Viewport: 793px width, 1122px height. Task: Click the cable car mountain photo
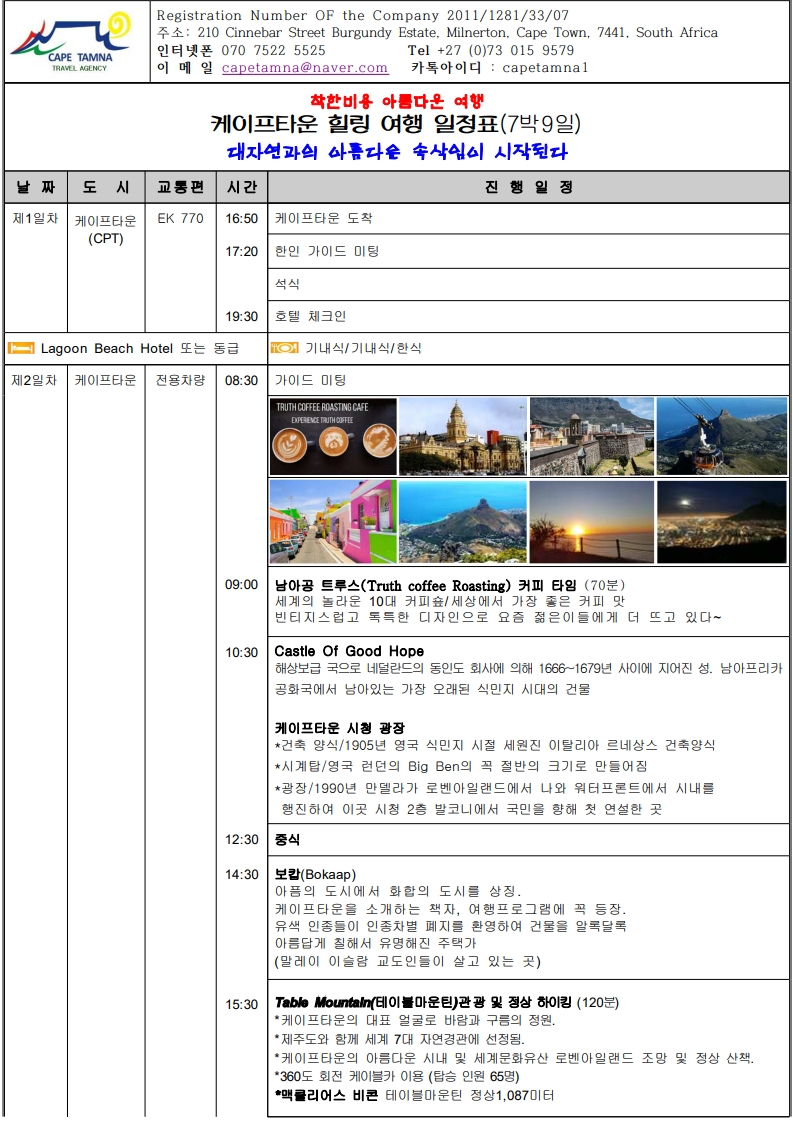coord(721,436)
